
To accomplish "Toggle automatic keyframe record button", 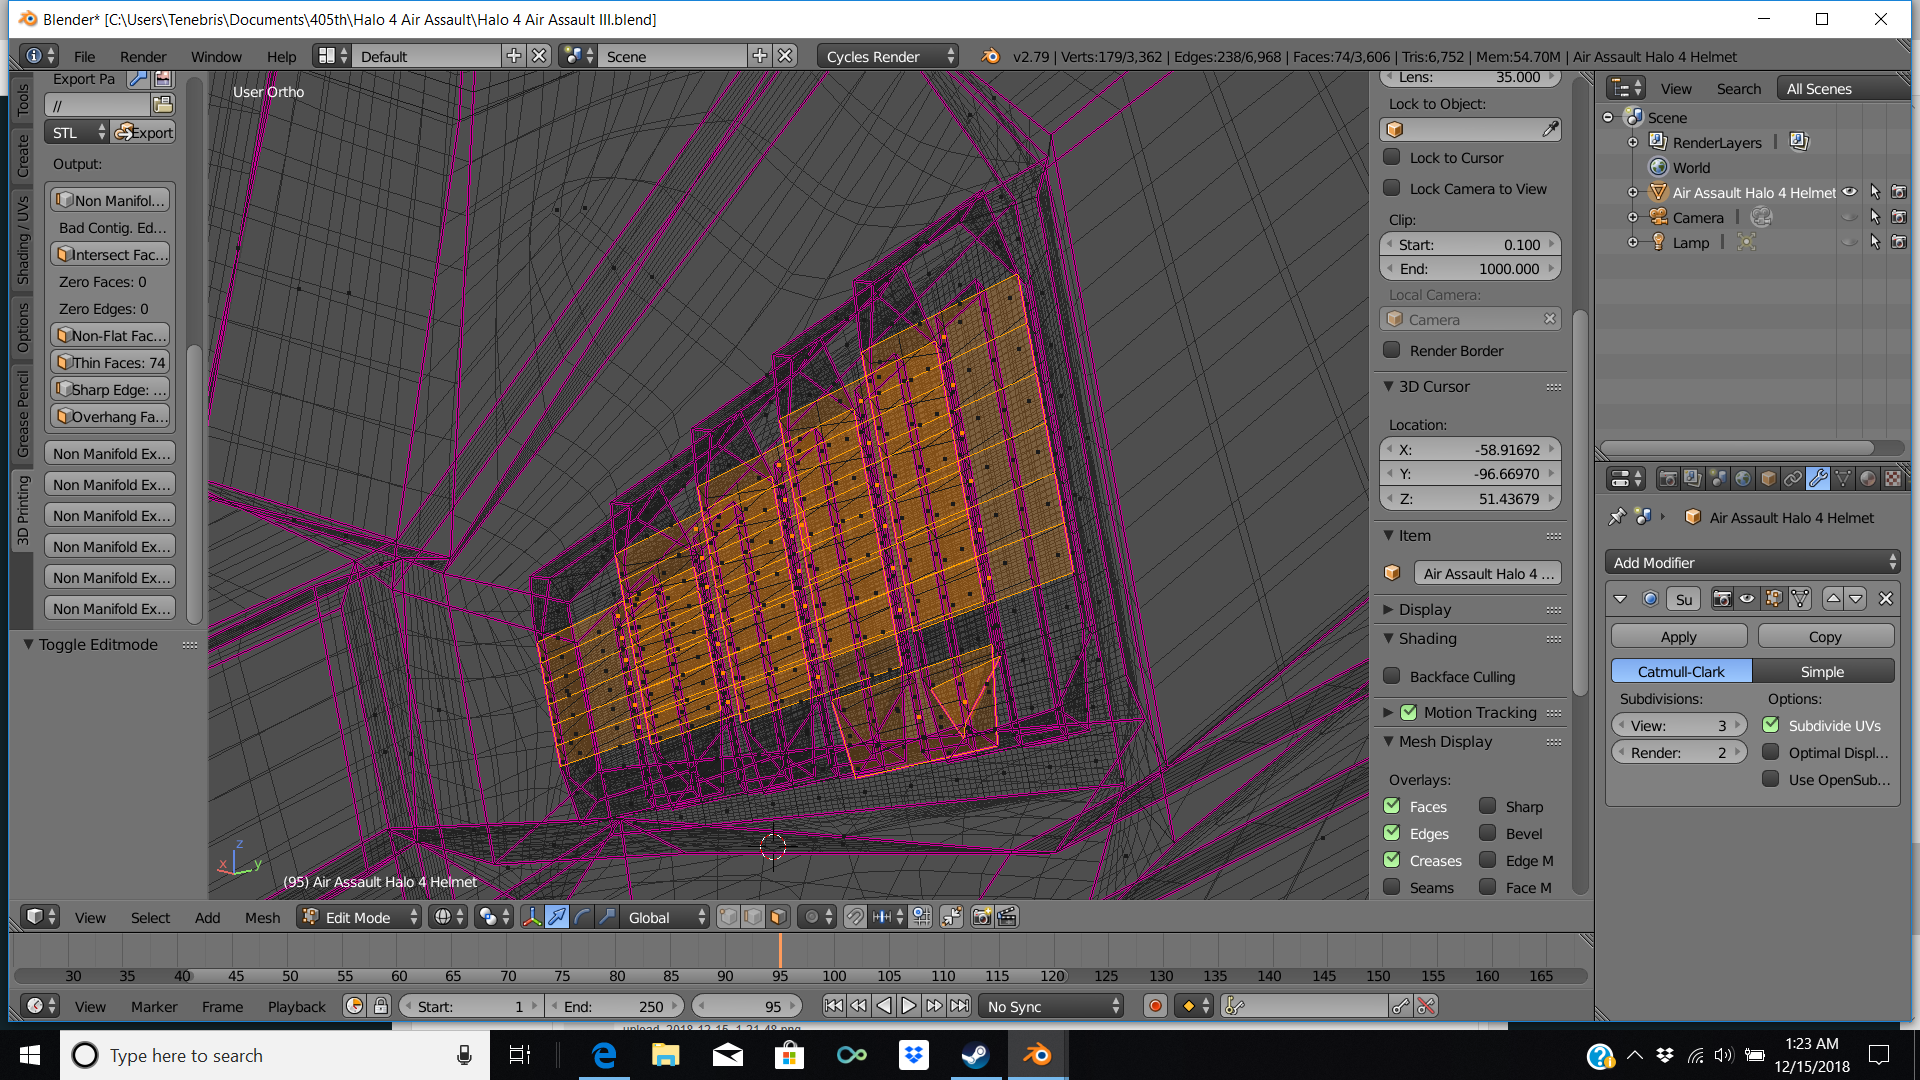I will point(1155,1006).
